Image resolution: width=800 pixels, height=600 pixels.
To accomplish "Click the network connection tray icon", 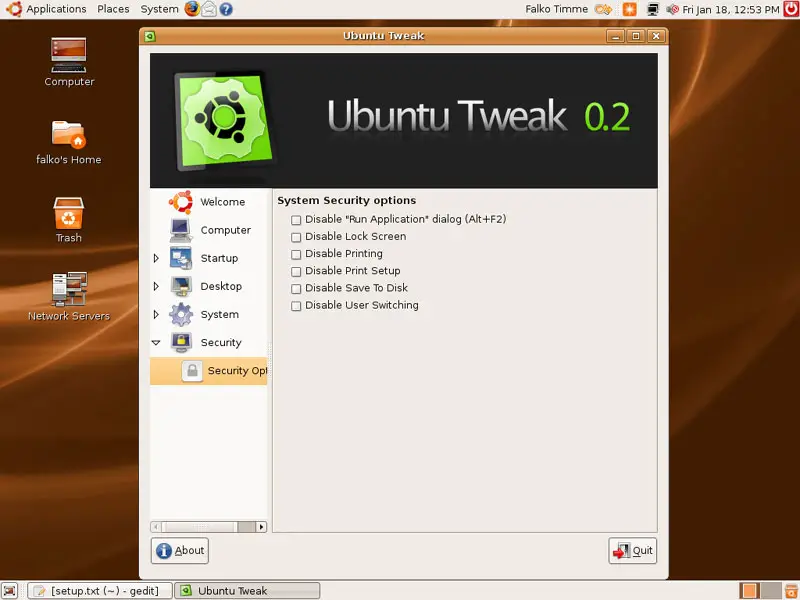I will click(653, 9).
